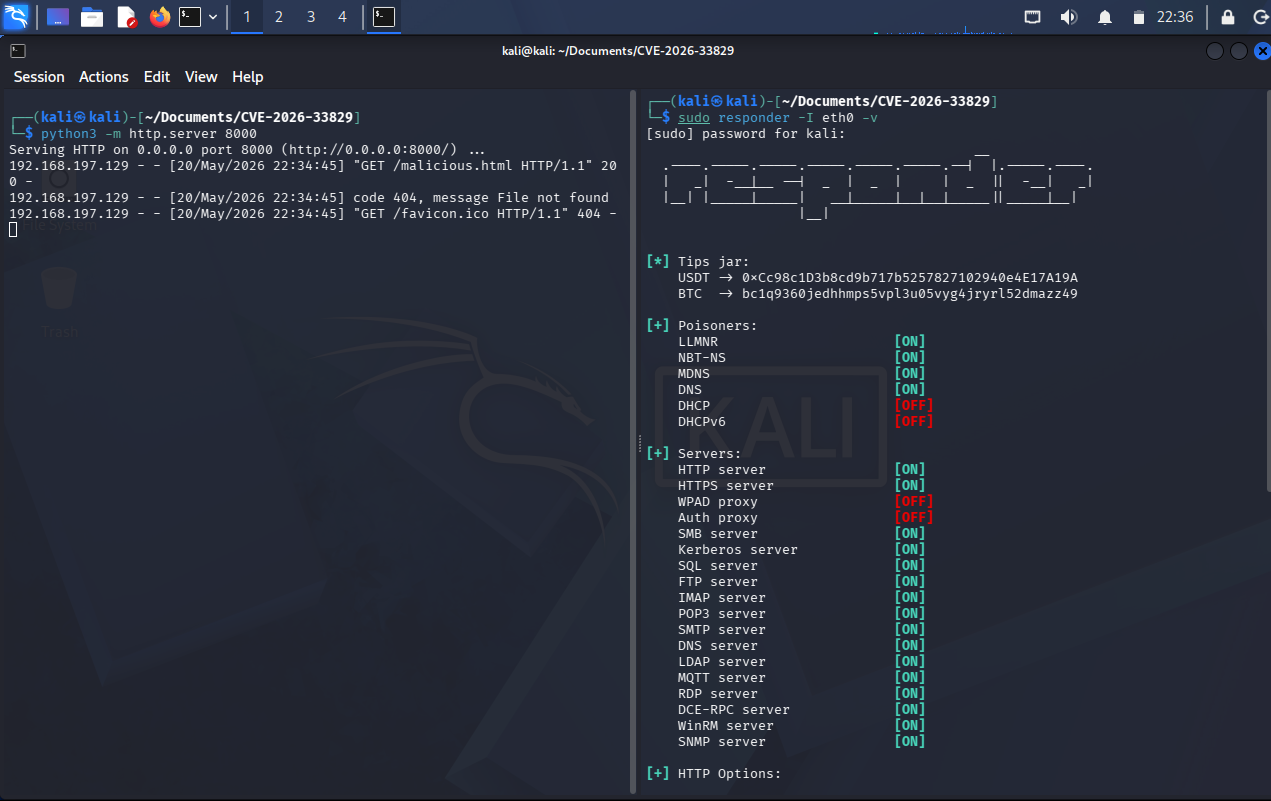Click the 'SMB server' label
Image resolution: width=1271 pixels, height=801 pixels.
pyautogui.click(x=718, y=533)
